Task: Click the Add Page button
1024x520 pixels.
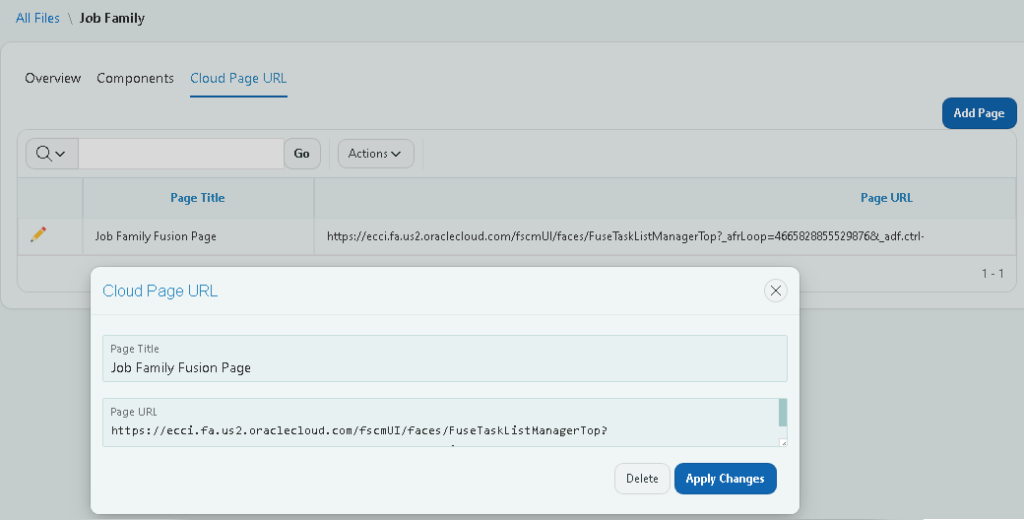Action: [978, 113]
